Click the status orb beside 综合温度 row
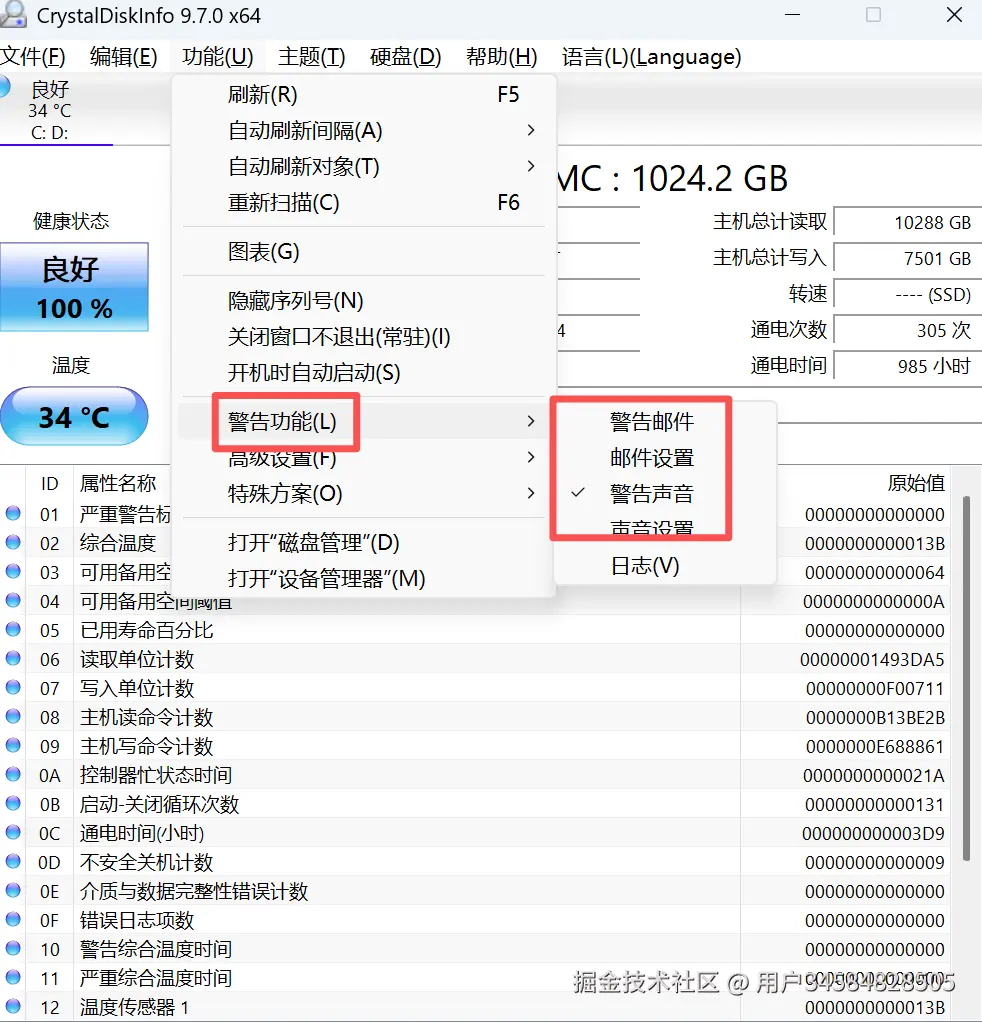The image size is (982, 1022). 13,542
